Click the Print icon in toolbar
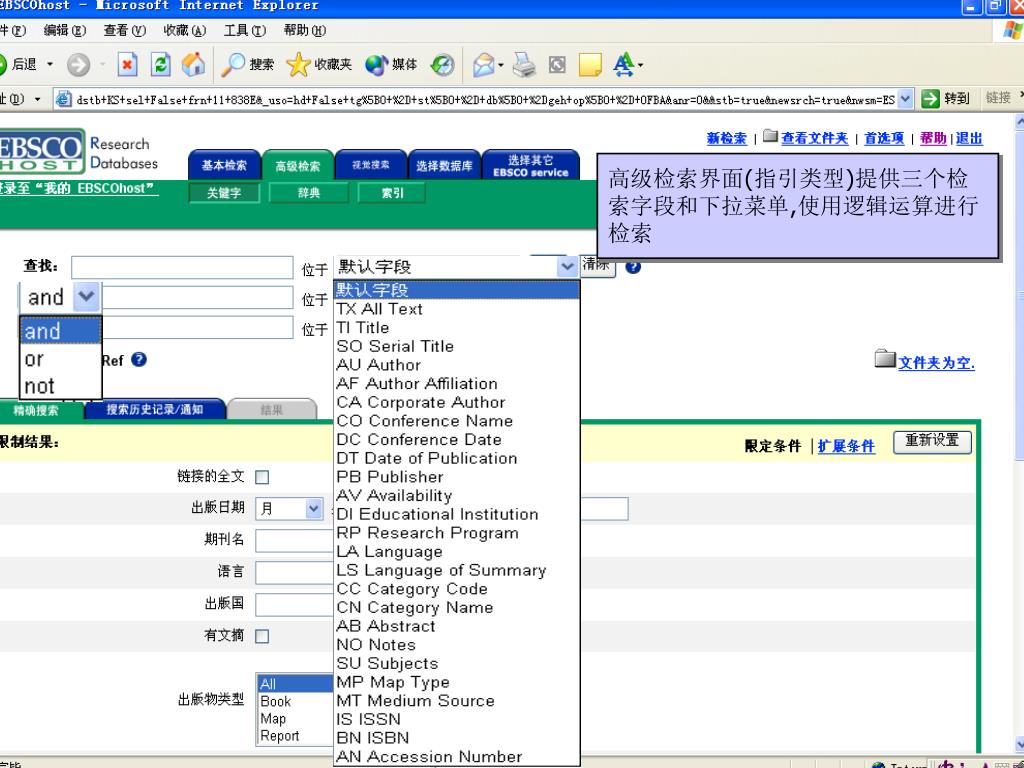Image resolution: width=1024 pixels, height=768 pixels. pyautogui.click(x=524, y=65)
